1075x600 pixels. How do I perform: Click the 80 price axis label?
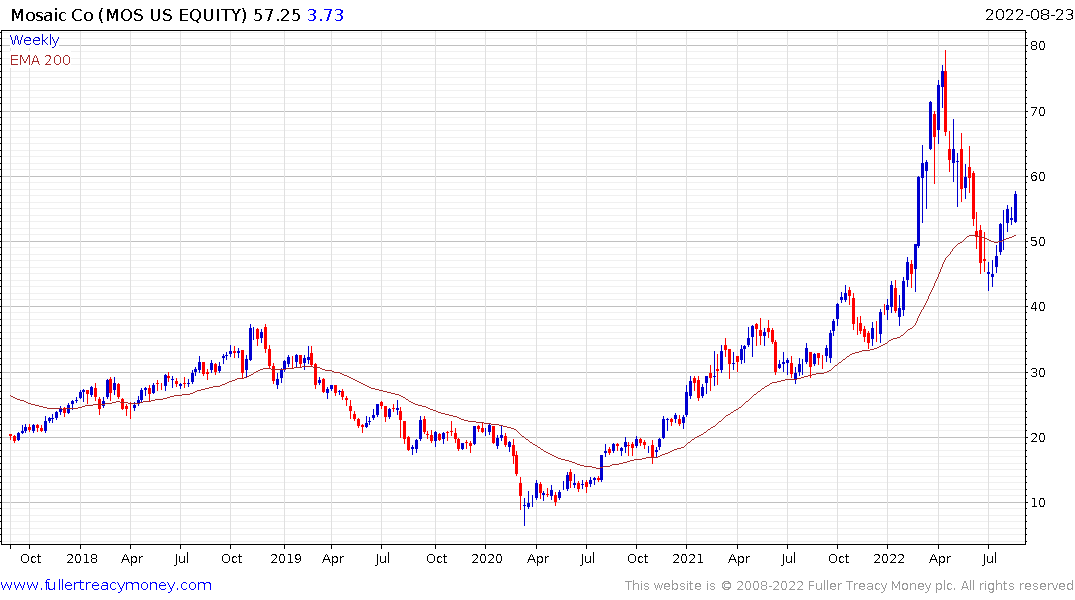pyautogui.click(x=1037, y=46)
